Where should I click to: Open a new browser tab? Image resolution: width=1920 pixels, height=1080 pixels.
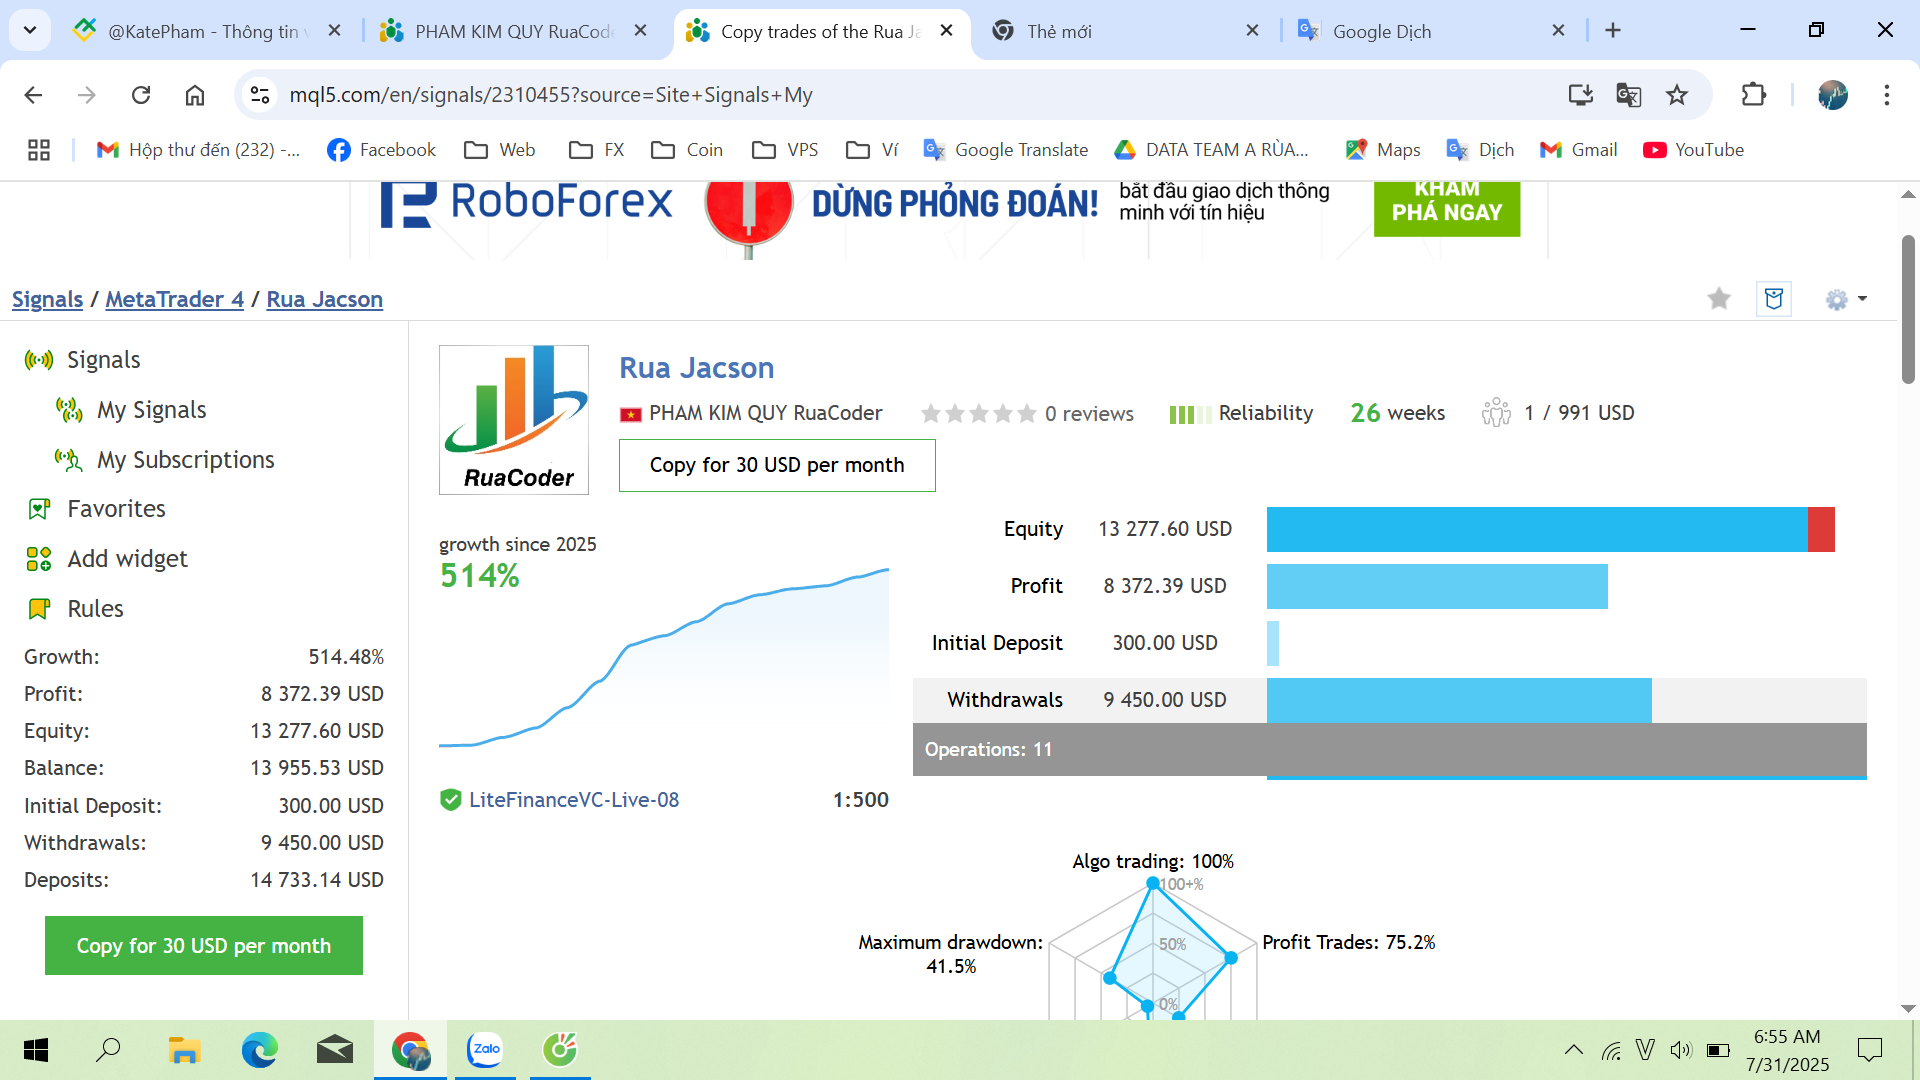(1613, 30)
